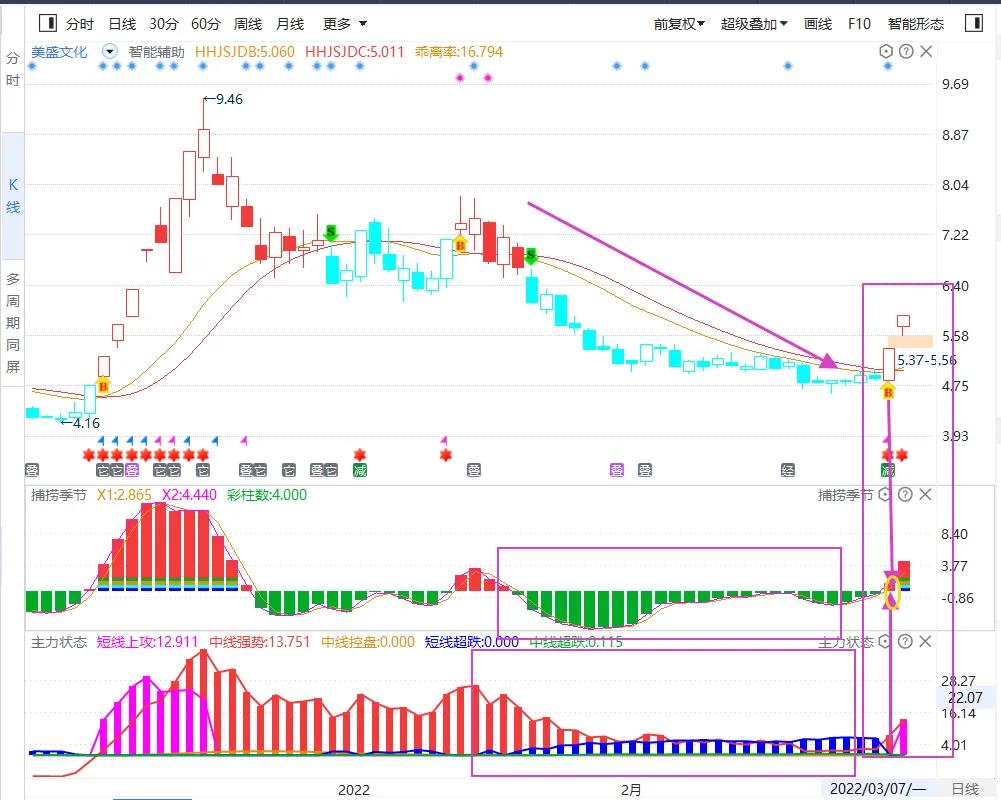Open F10 company information
Image resolution: width=1001 pixels, height=800 pixels.
pos(859,24)
